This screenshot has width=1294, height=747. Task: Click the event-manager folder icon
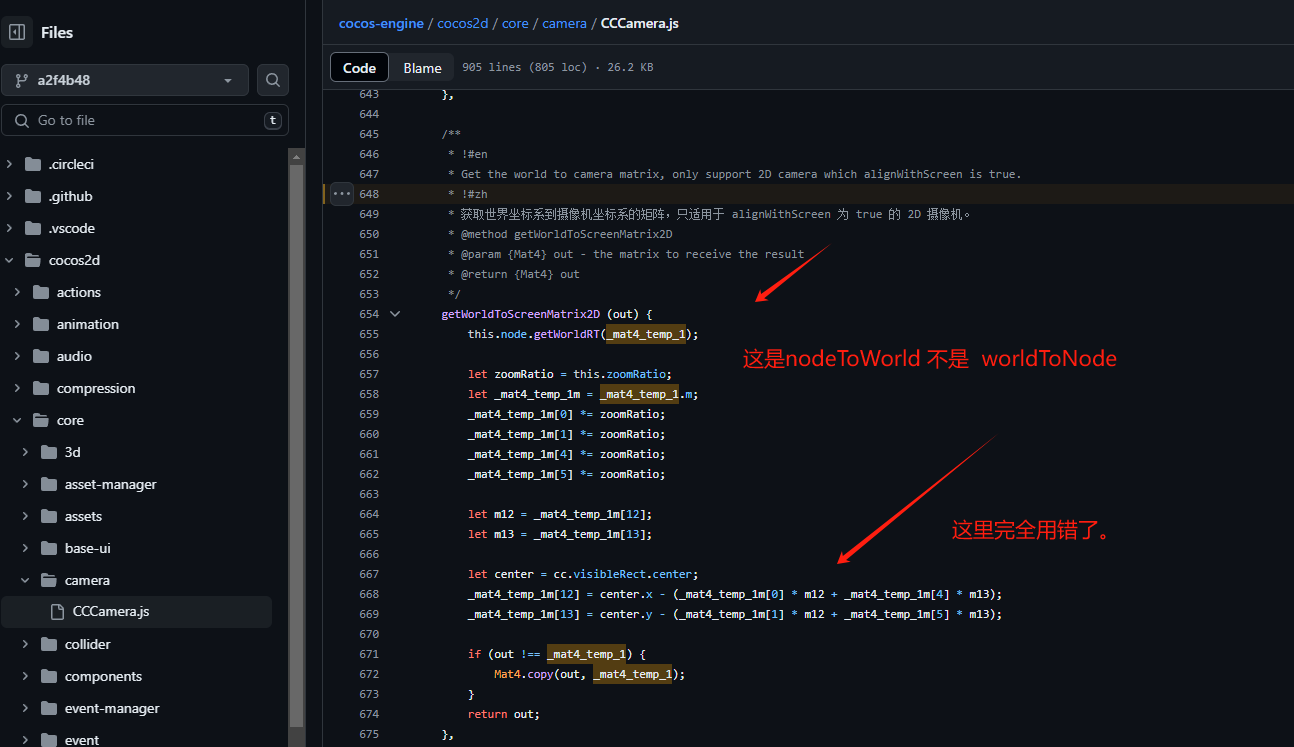point(49,708)
